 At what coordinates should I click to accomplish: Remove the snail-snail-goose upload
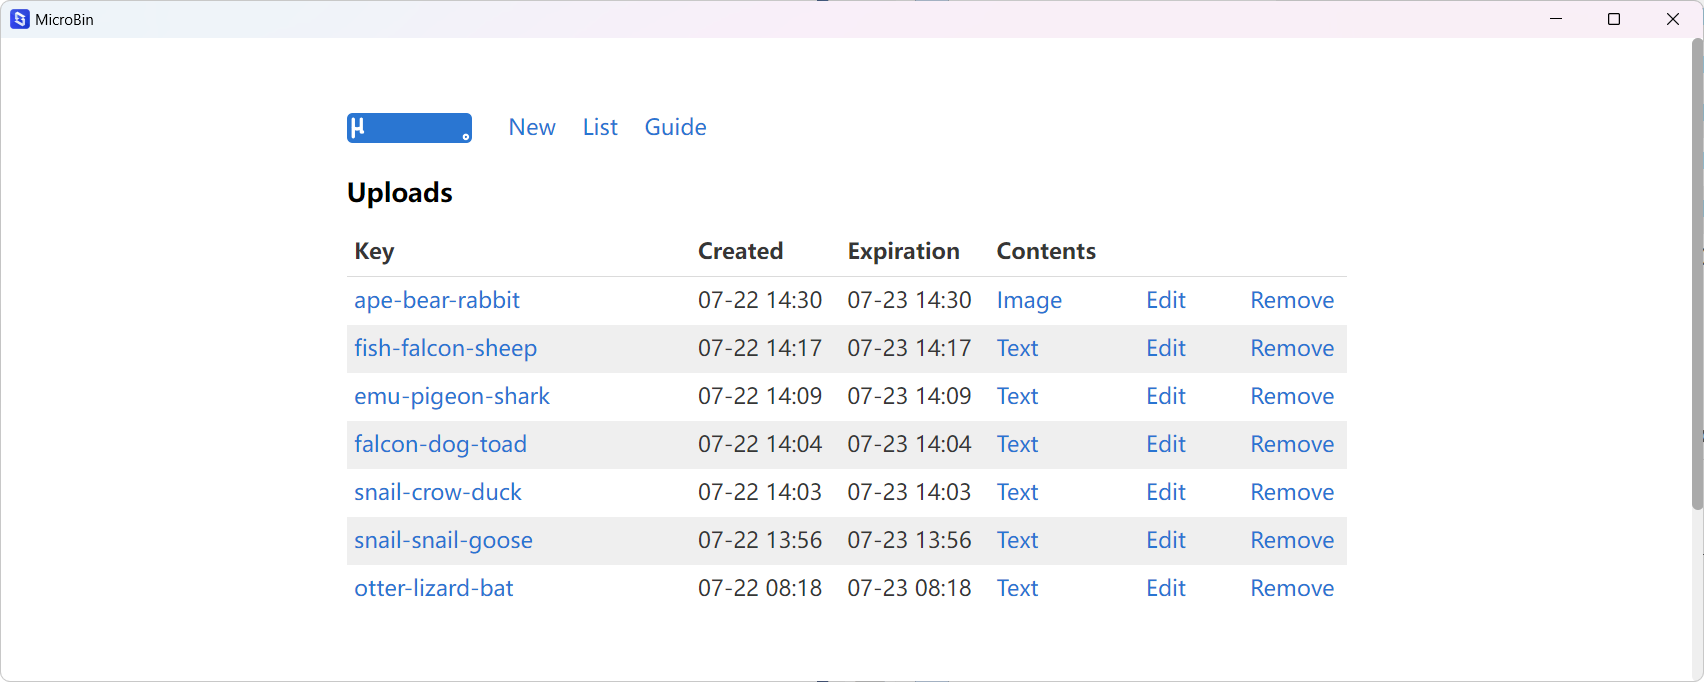tap(1292, 540)
